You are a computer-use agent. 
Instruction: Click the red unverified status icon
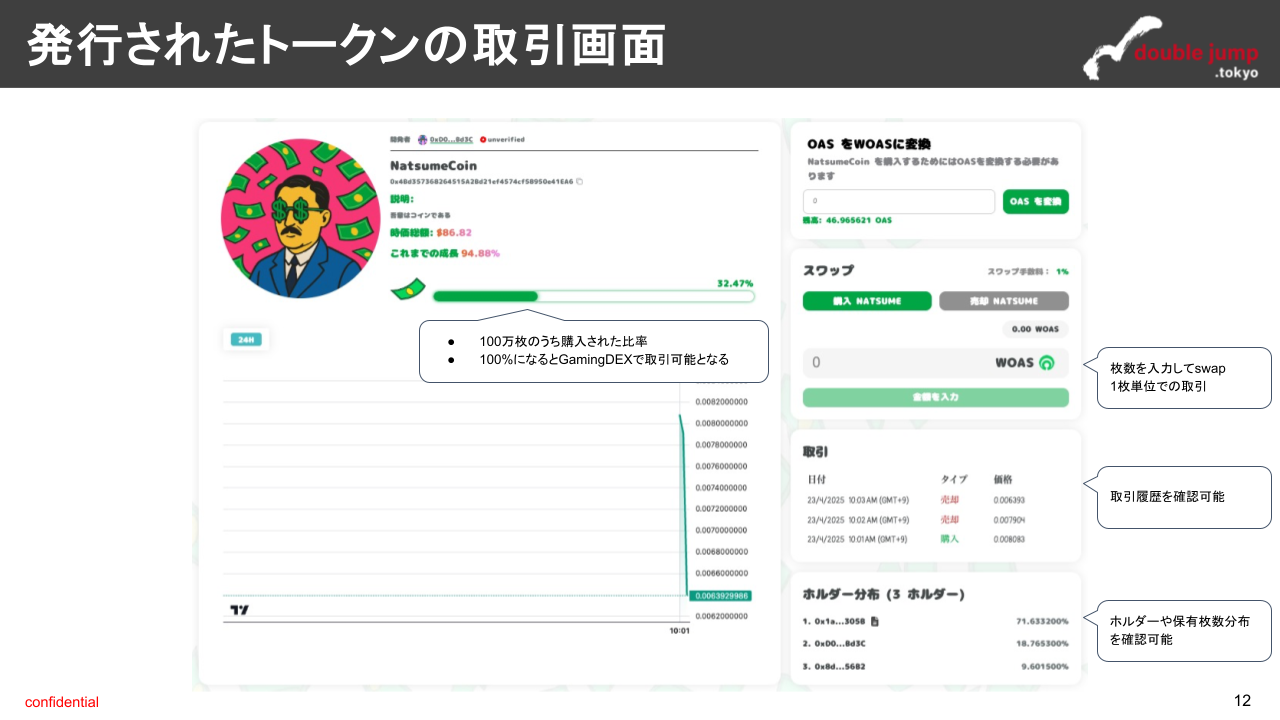483,140
